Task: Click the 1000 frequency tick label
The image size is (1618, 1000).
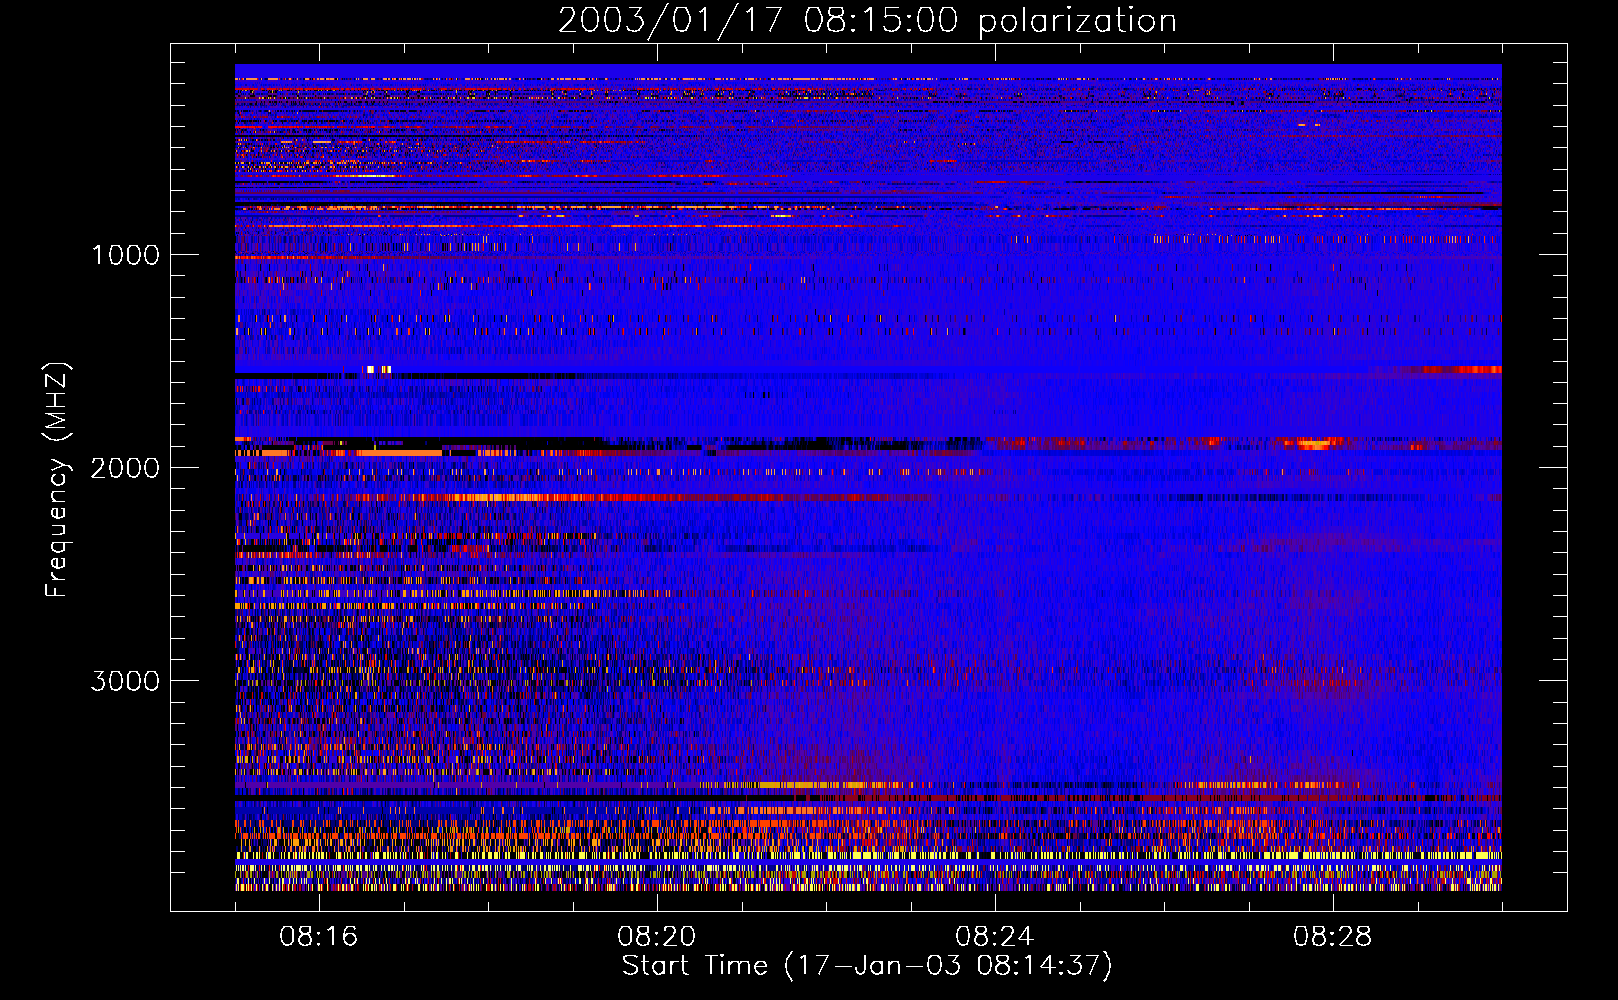Action: [x=125, y=255]
